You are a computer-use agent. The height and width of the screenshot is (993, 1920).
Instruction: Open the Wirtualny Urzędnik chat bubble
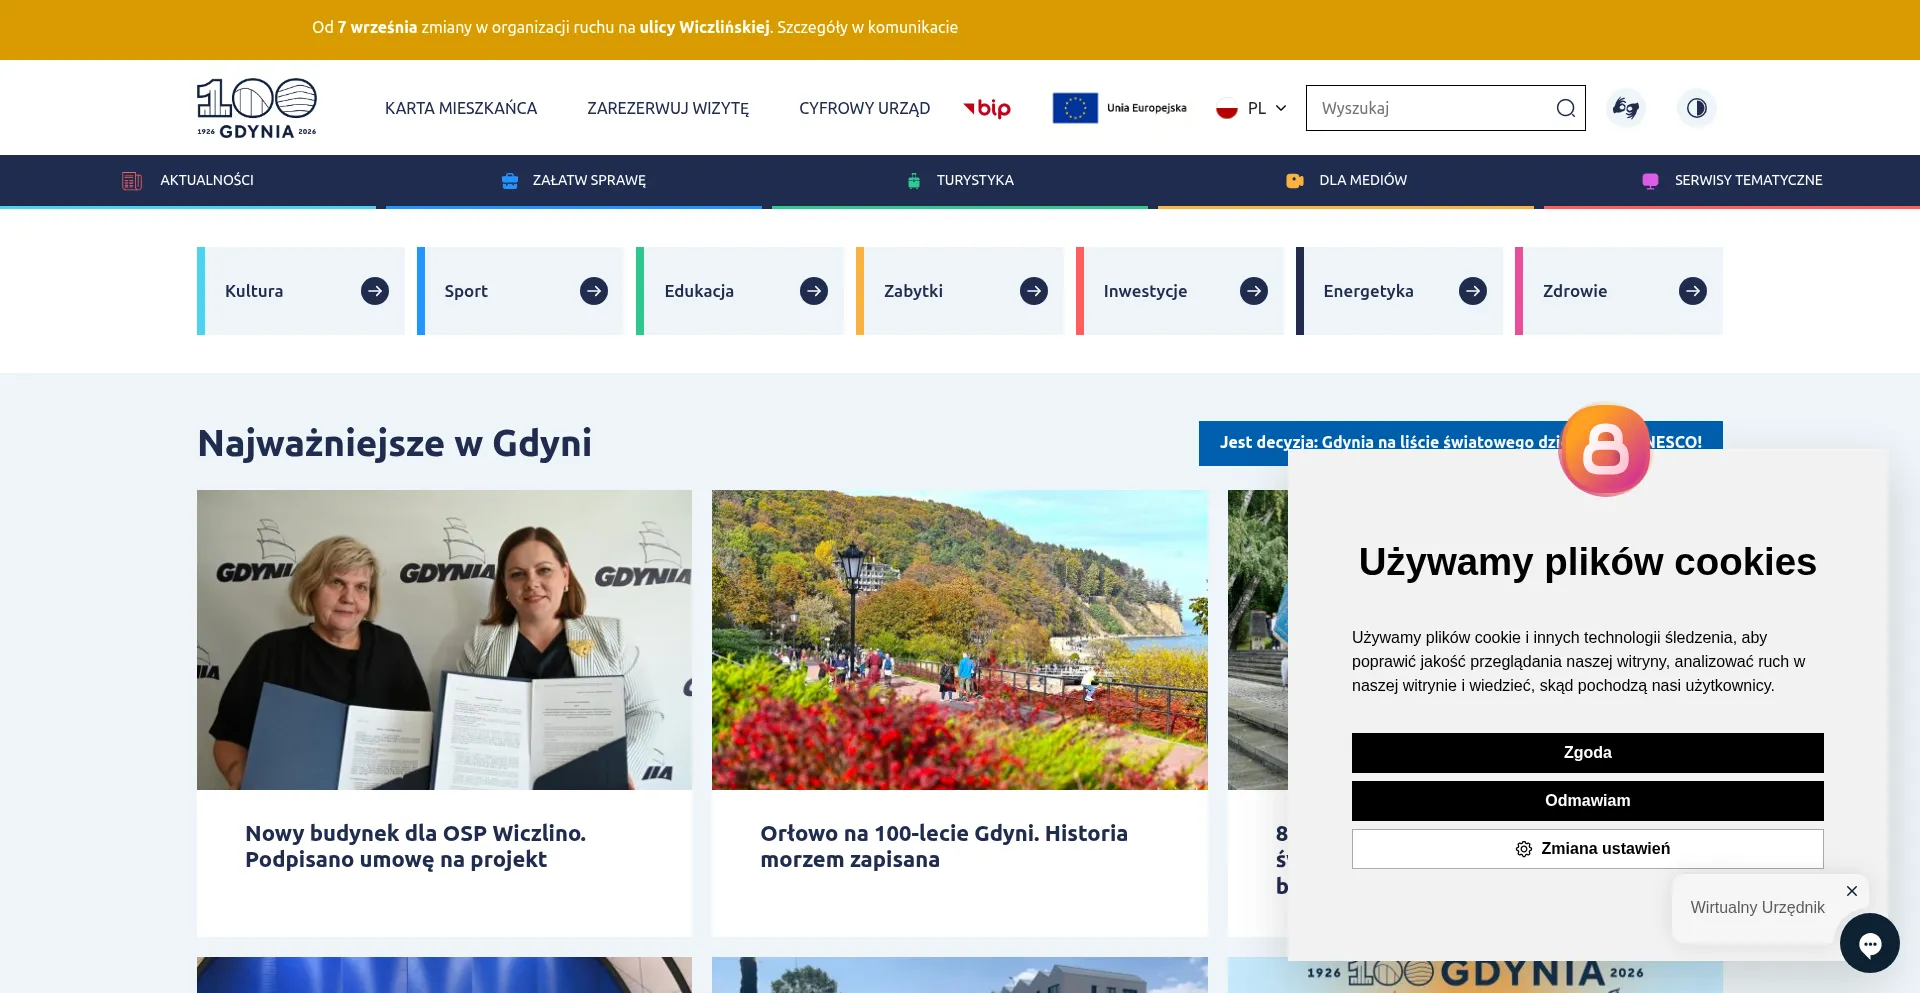(x=1870, y=943)
